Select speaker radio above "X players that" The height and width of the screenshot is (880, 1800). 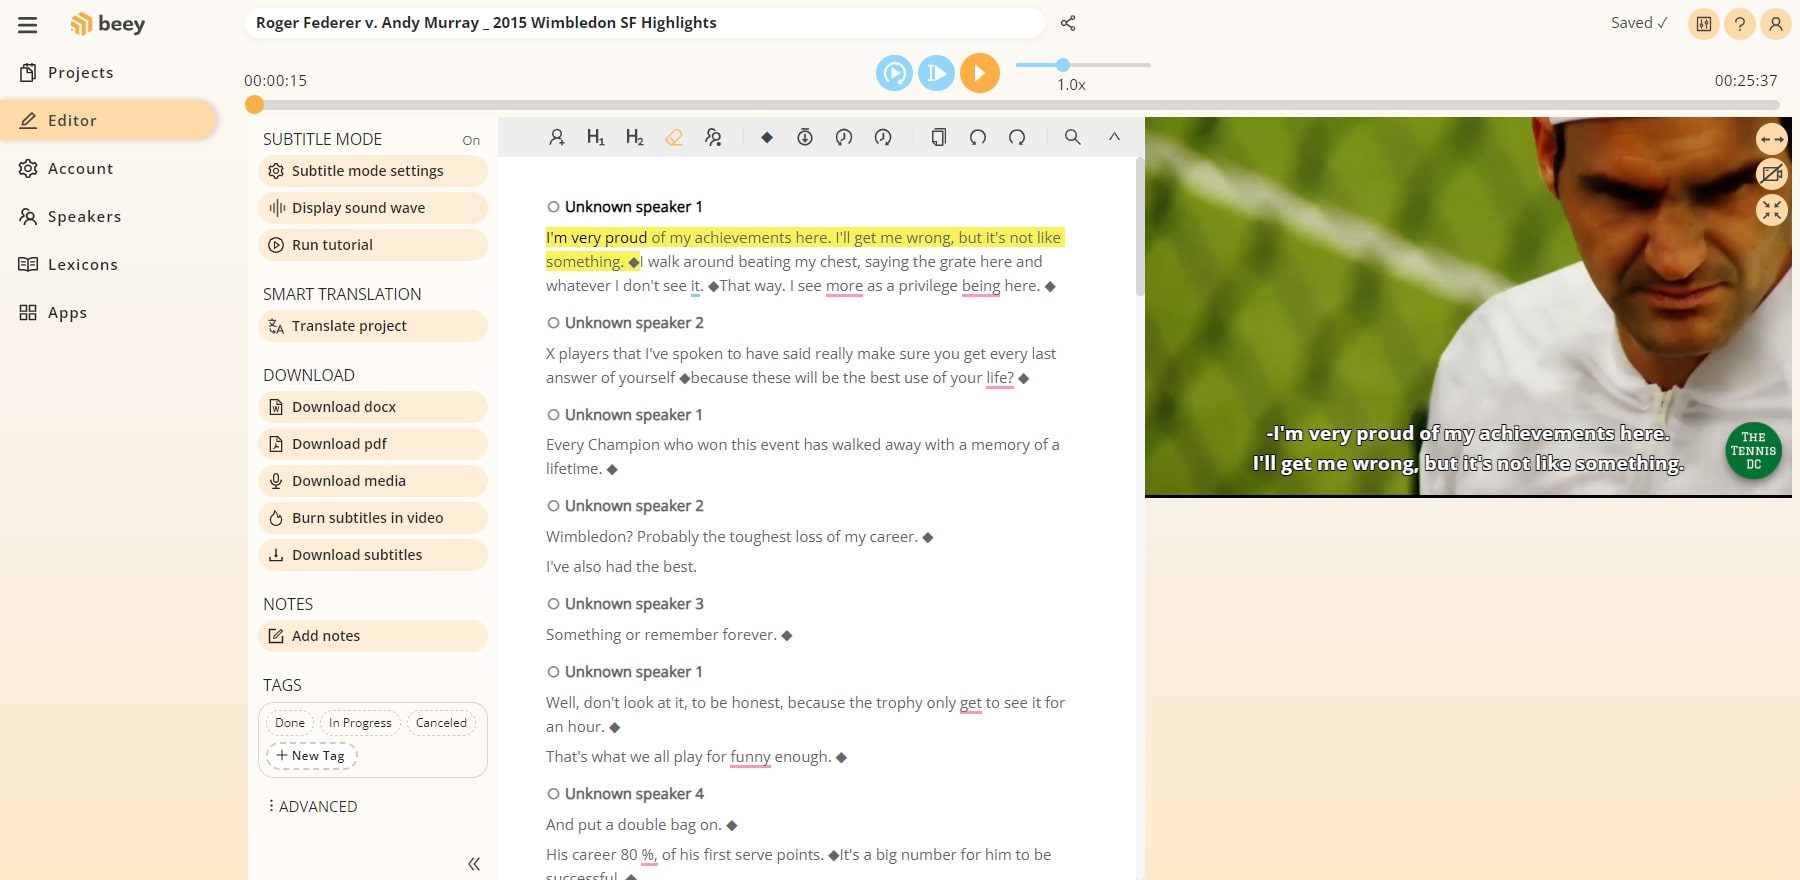pyautogui.click(x=553, y=323)
